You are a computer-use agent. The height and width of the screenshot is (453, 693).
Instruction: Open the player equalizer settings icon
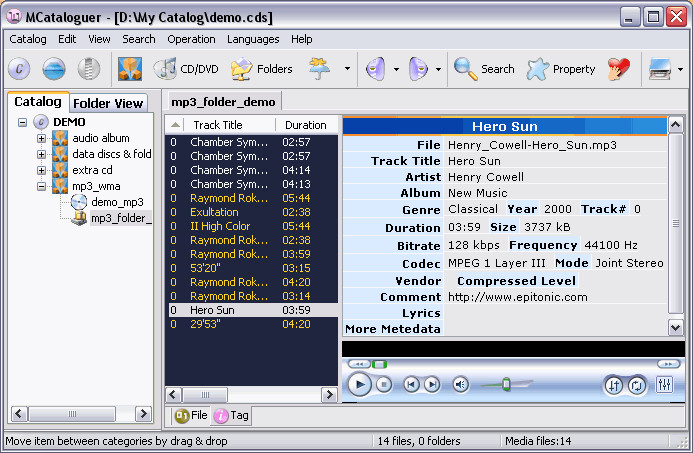tap(665, 385)
